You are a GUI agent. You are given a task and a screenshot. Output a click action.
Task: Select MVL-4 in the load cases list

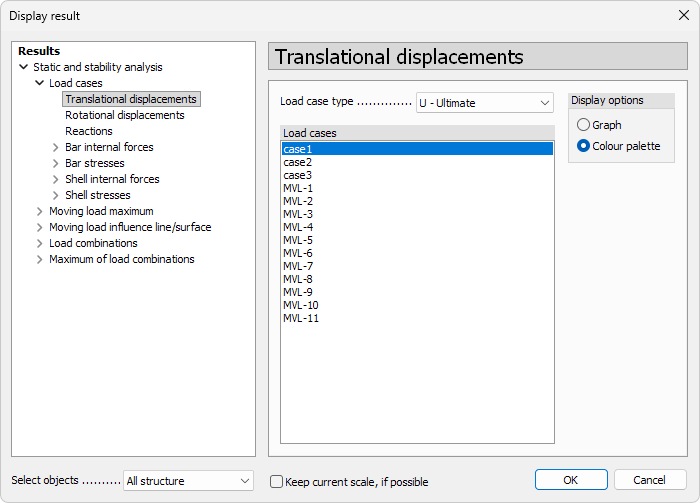coord(417,227)
